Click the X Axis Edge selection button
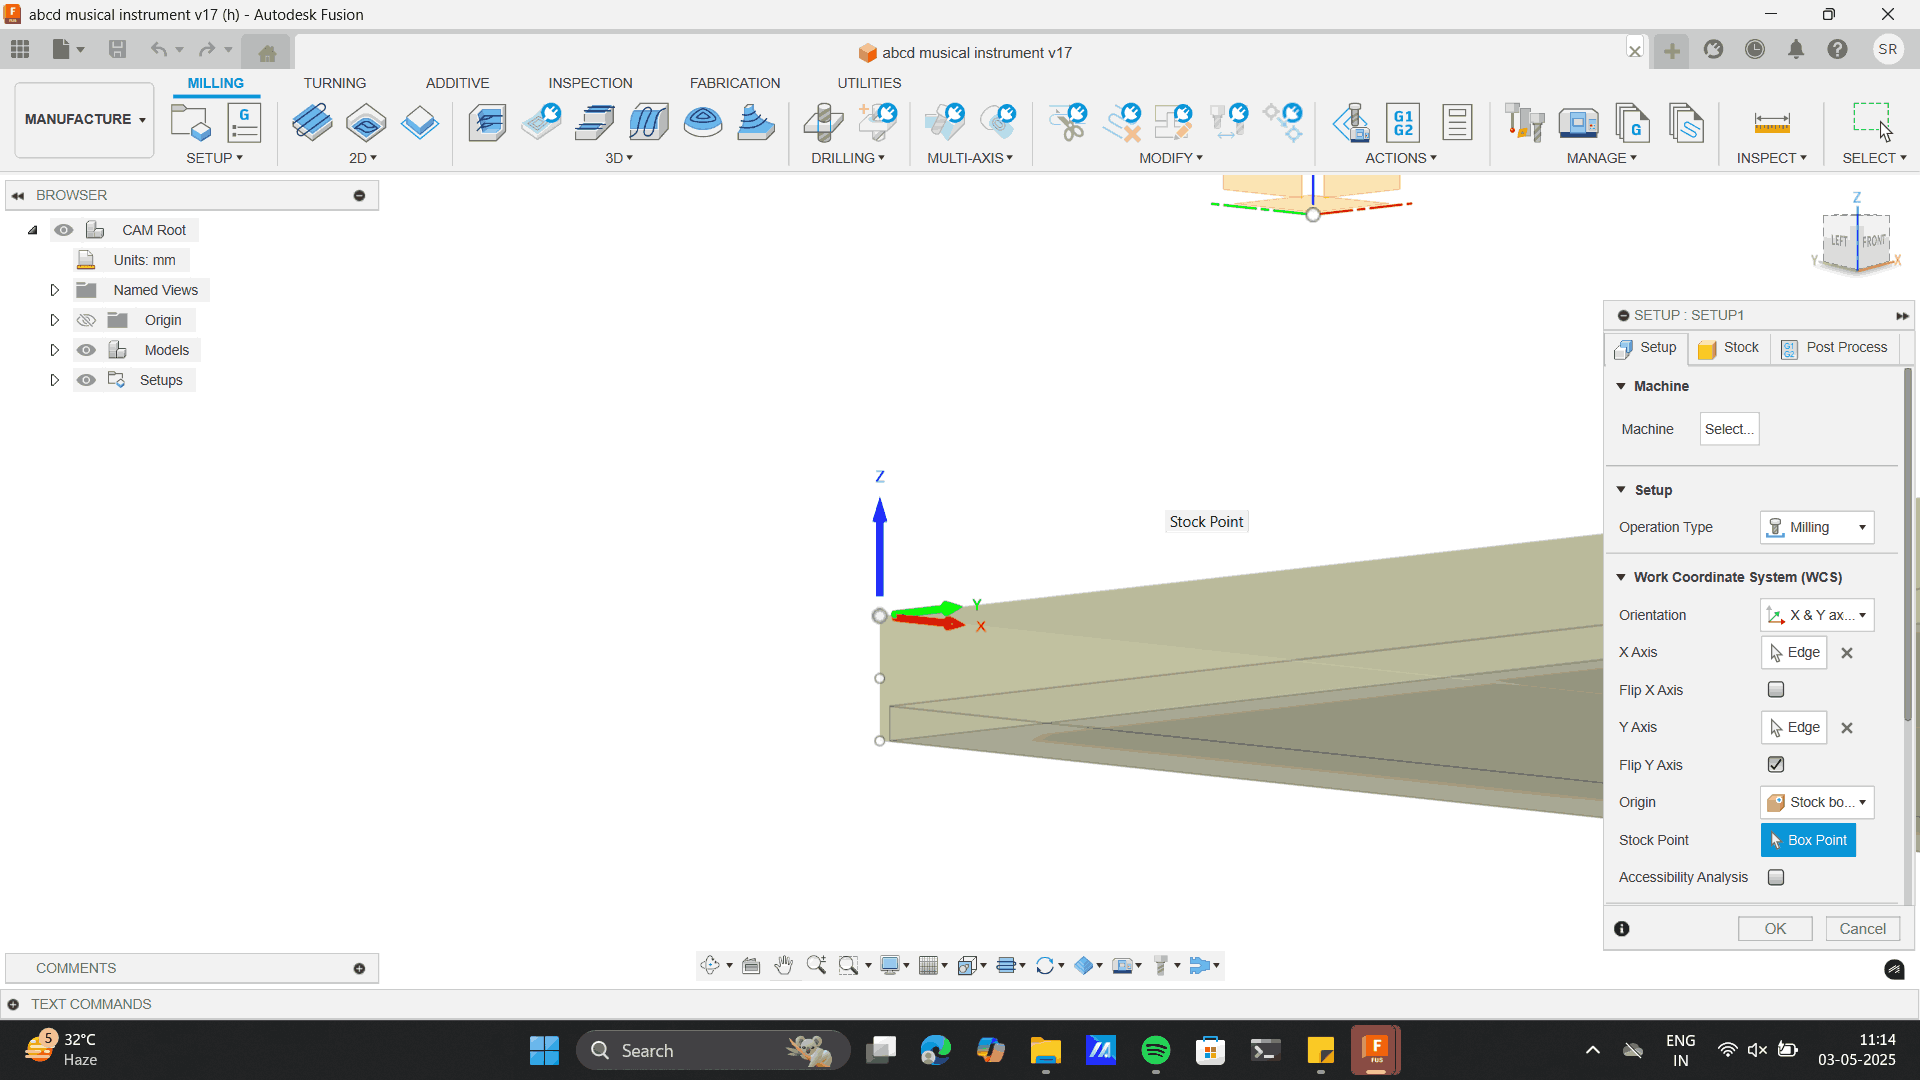Viewport: 1920px width, 1080px height. point(1794,652)
